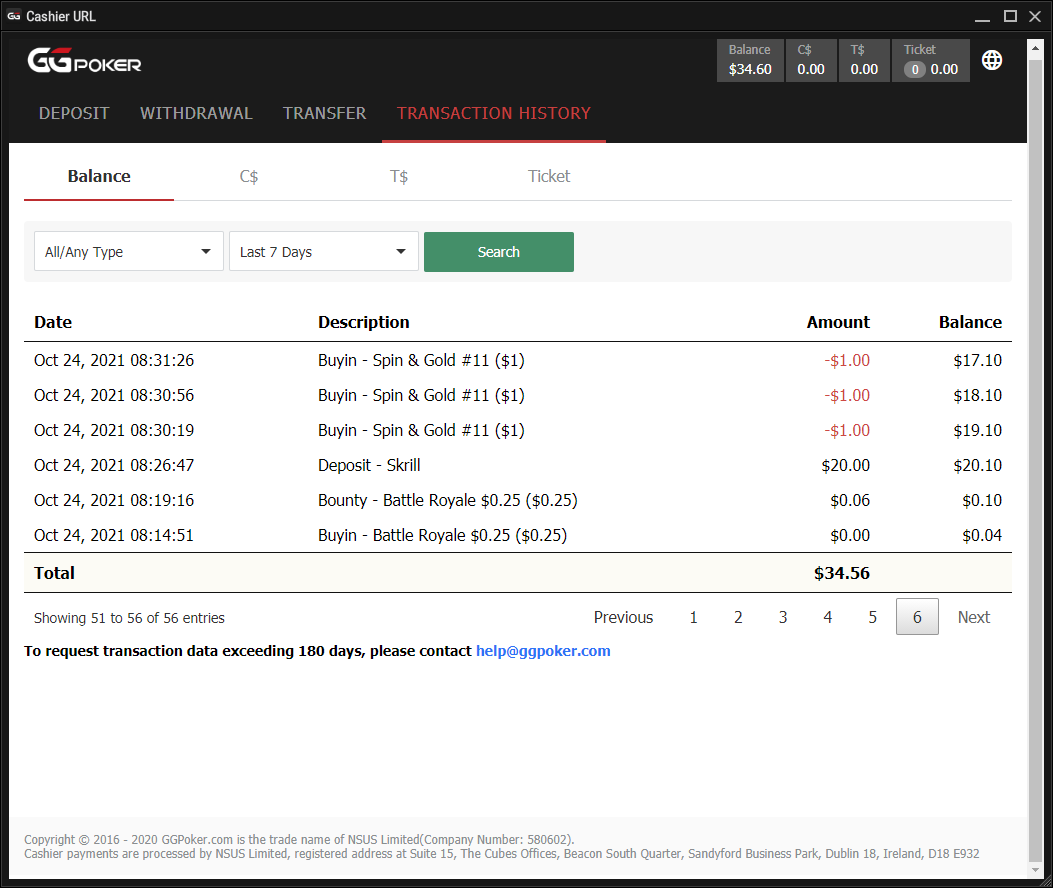Image resolution: width=1053 pixels, height=888 pixels.
Task: Select the C$ sub-tab
Action: point(249,176)
